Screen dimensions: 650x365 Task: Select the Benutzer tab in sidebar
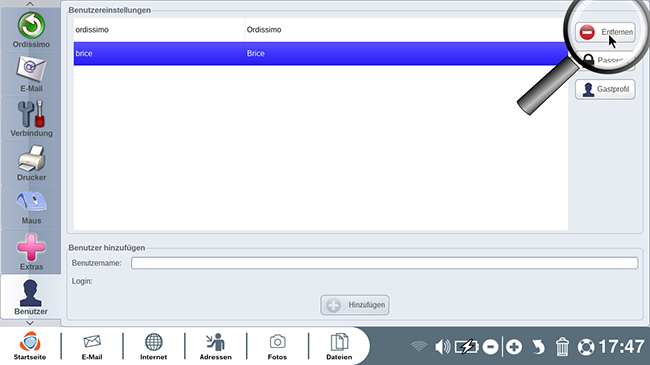click(31, 297)
